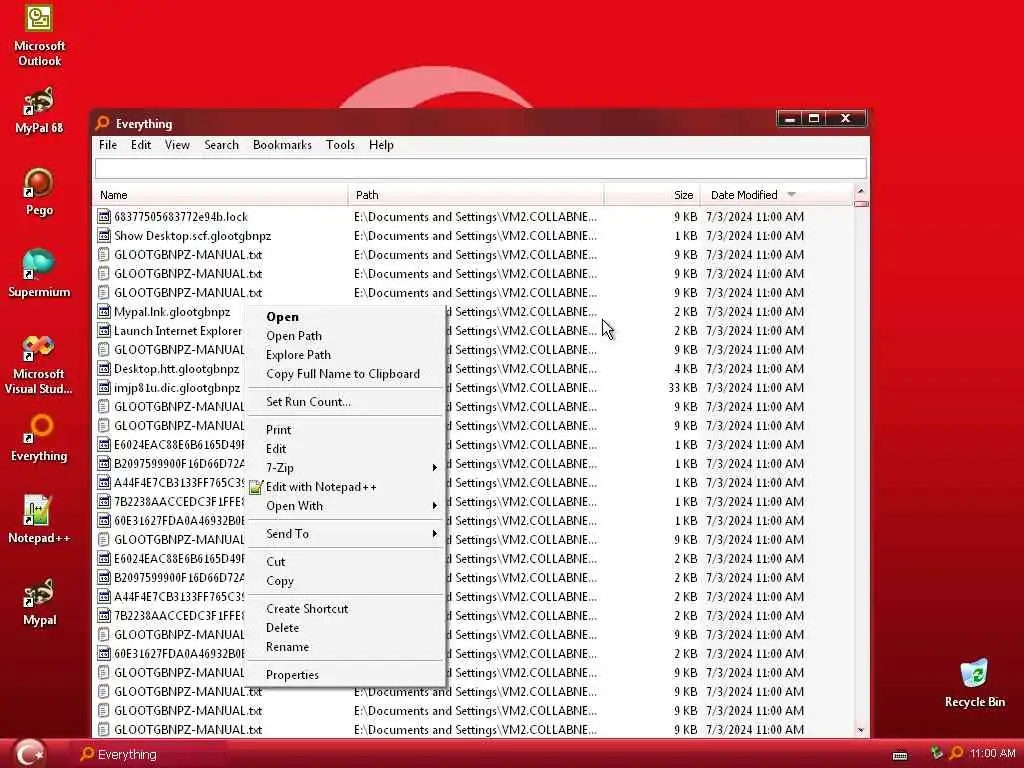Click the file icon of Desktop.htt.glootgbnpz
This screenshot has height=768, width=1024.
[104, 368]
